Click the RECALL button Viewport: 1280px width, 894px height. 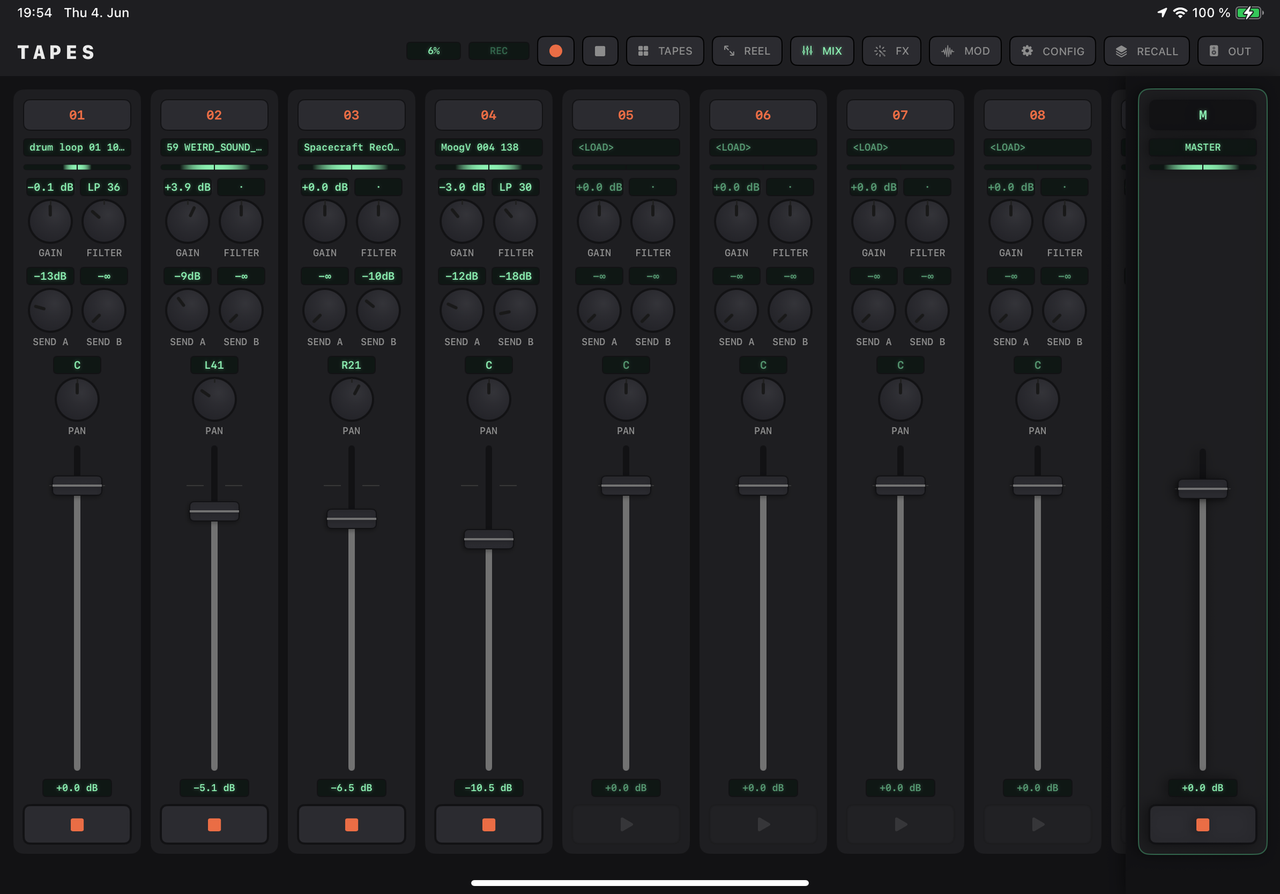[1147, 51]
